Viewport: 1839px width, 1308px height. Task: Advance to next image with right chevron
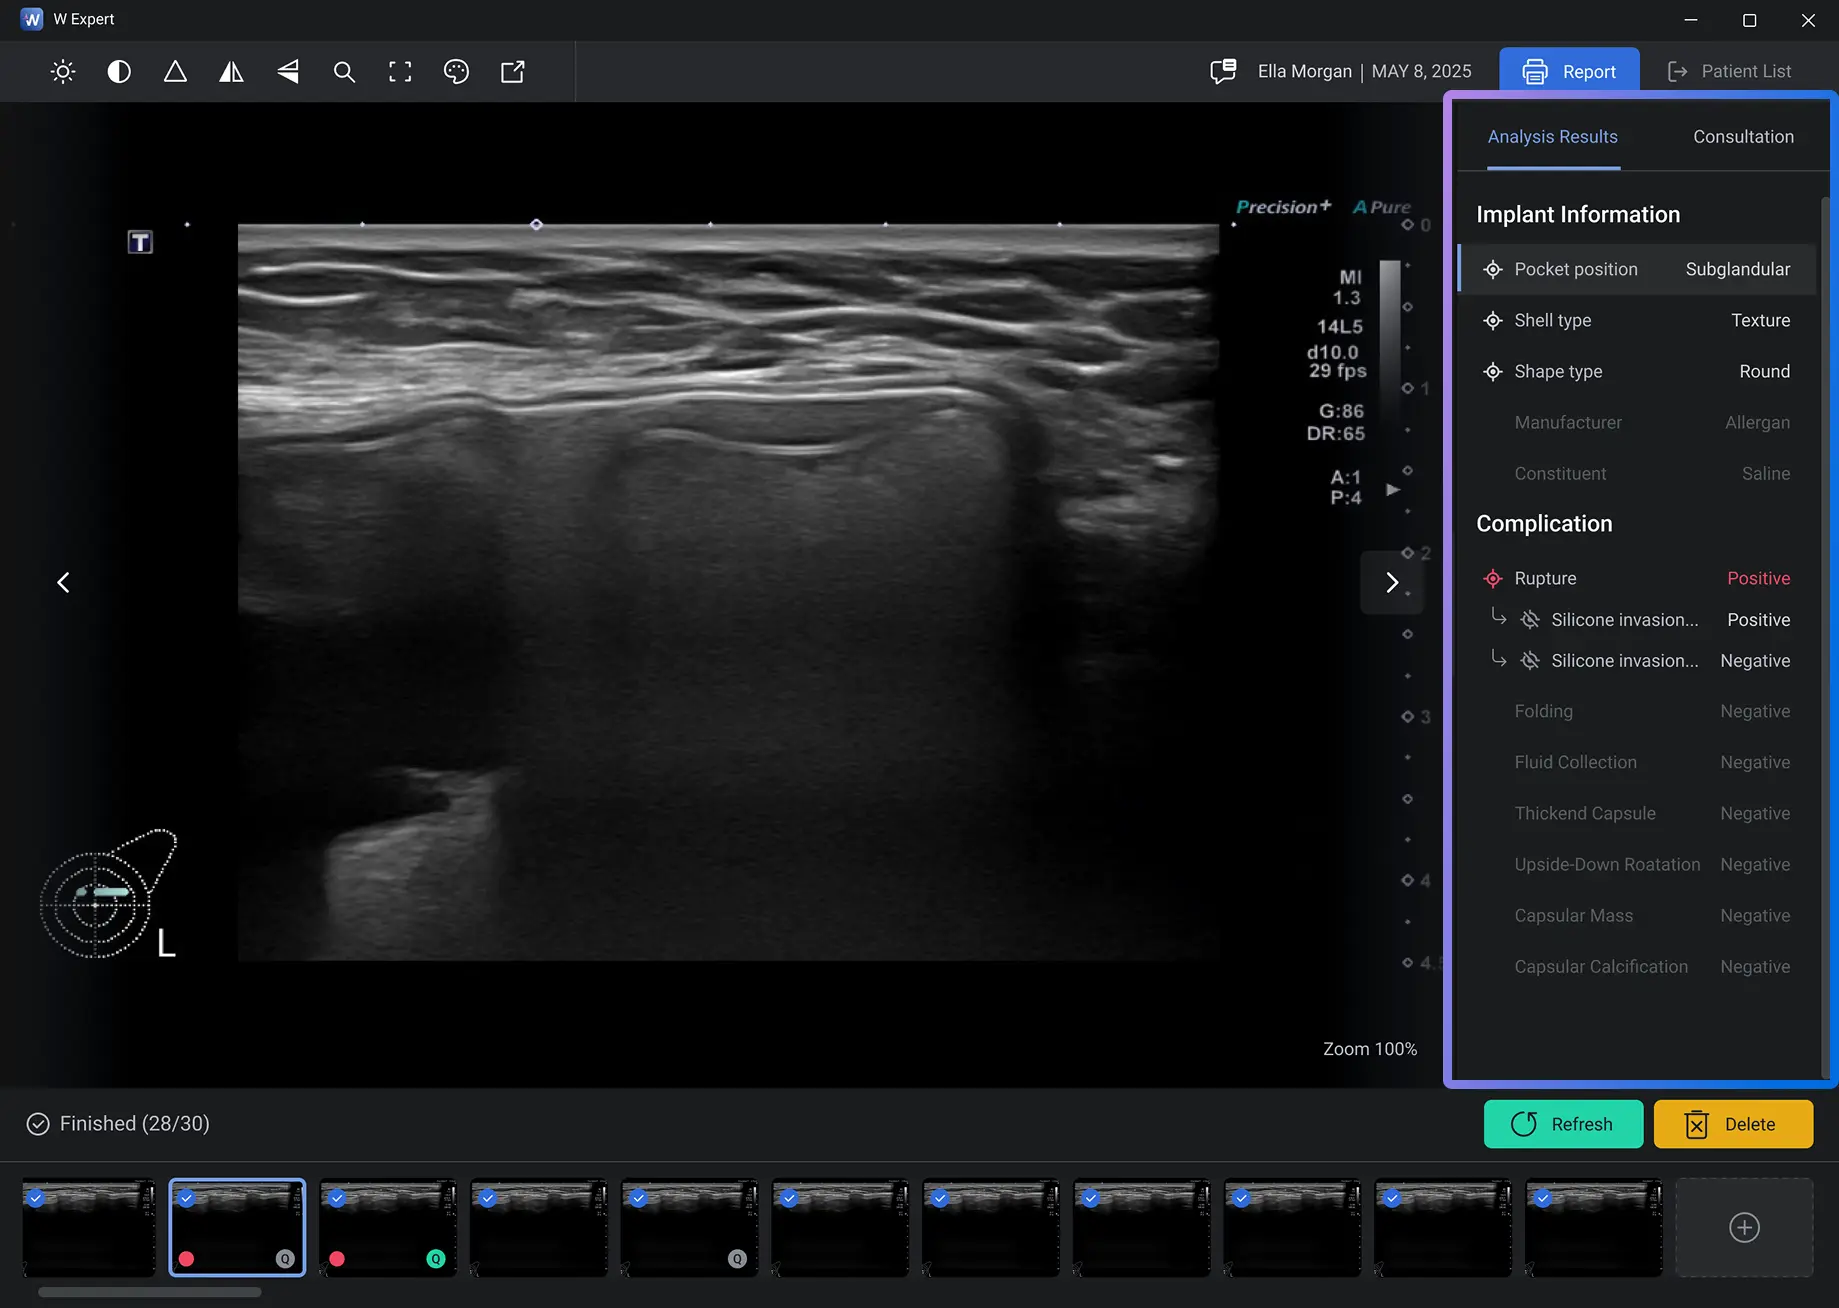click(1391, 581)
